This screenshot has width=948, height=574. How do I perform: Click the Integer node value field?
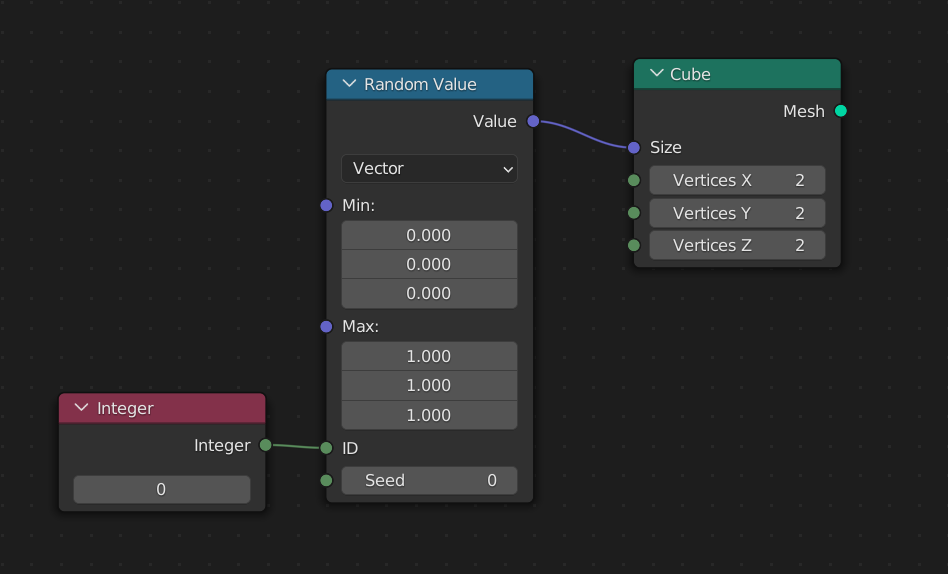(161, 489)
